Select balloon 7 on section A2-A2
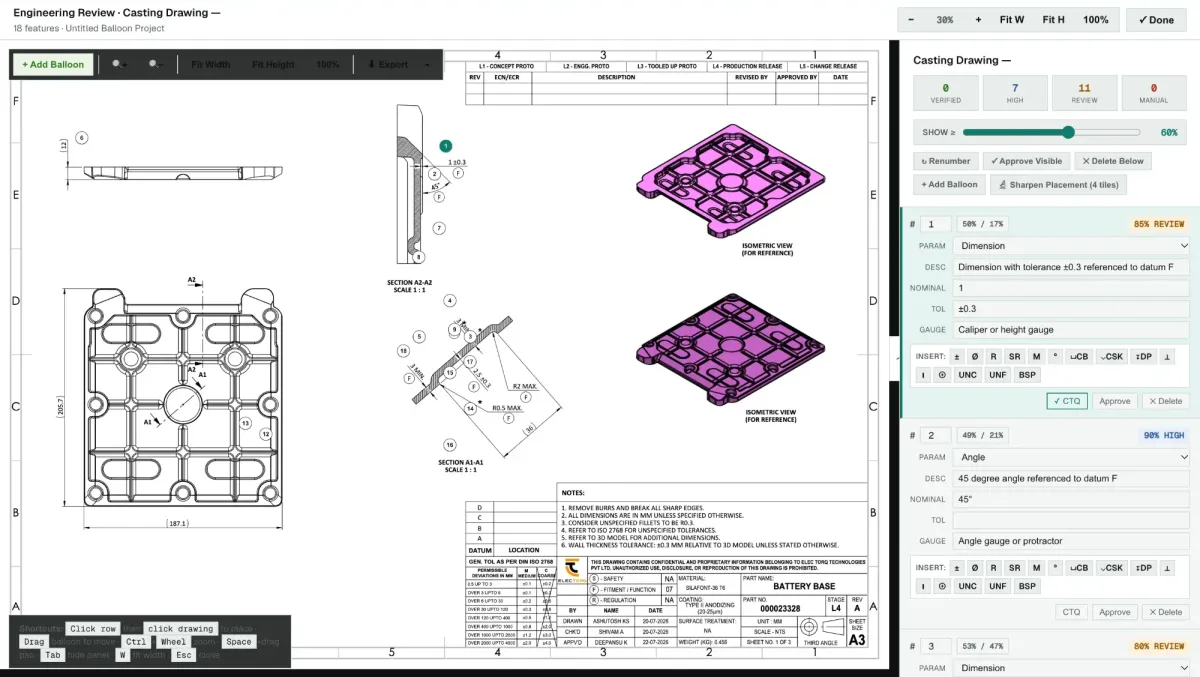 click(438, 229)
